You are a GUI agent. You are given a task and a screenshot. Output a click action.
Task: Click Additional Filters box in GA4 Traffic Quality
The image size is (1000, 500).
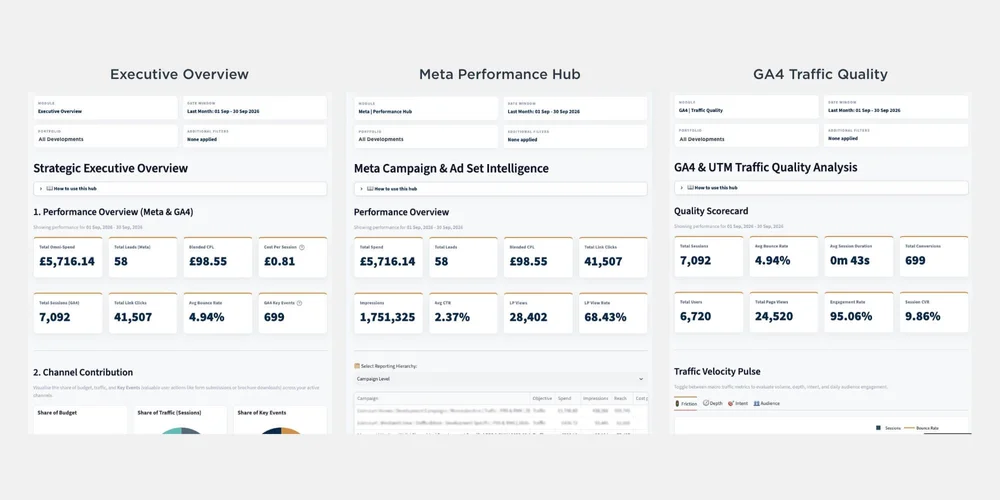[x=896, y=135]
